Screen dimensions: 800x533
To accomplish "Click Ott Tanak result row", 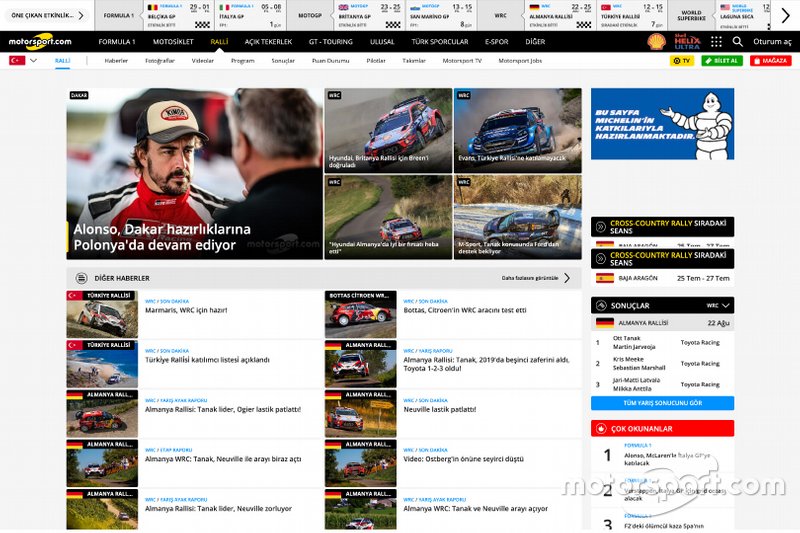I will [662, 342].
